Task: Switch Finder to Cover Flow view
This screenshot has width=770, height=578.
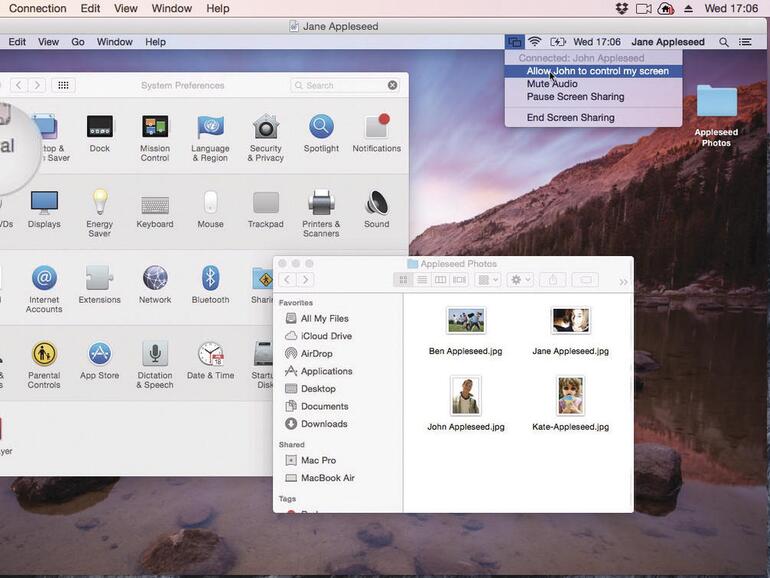Action: (460, 280)
